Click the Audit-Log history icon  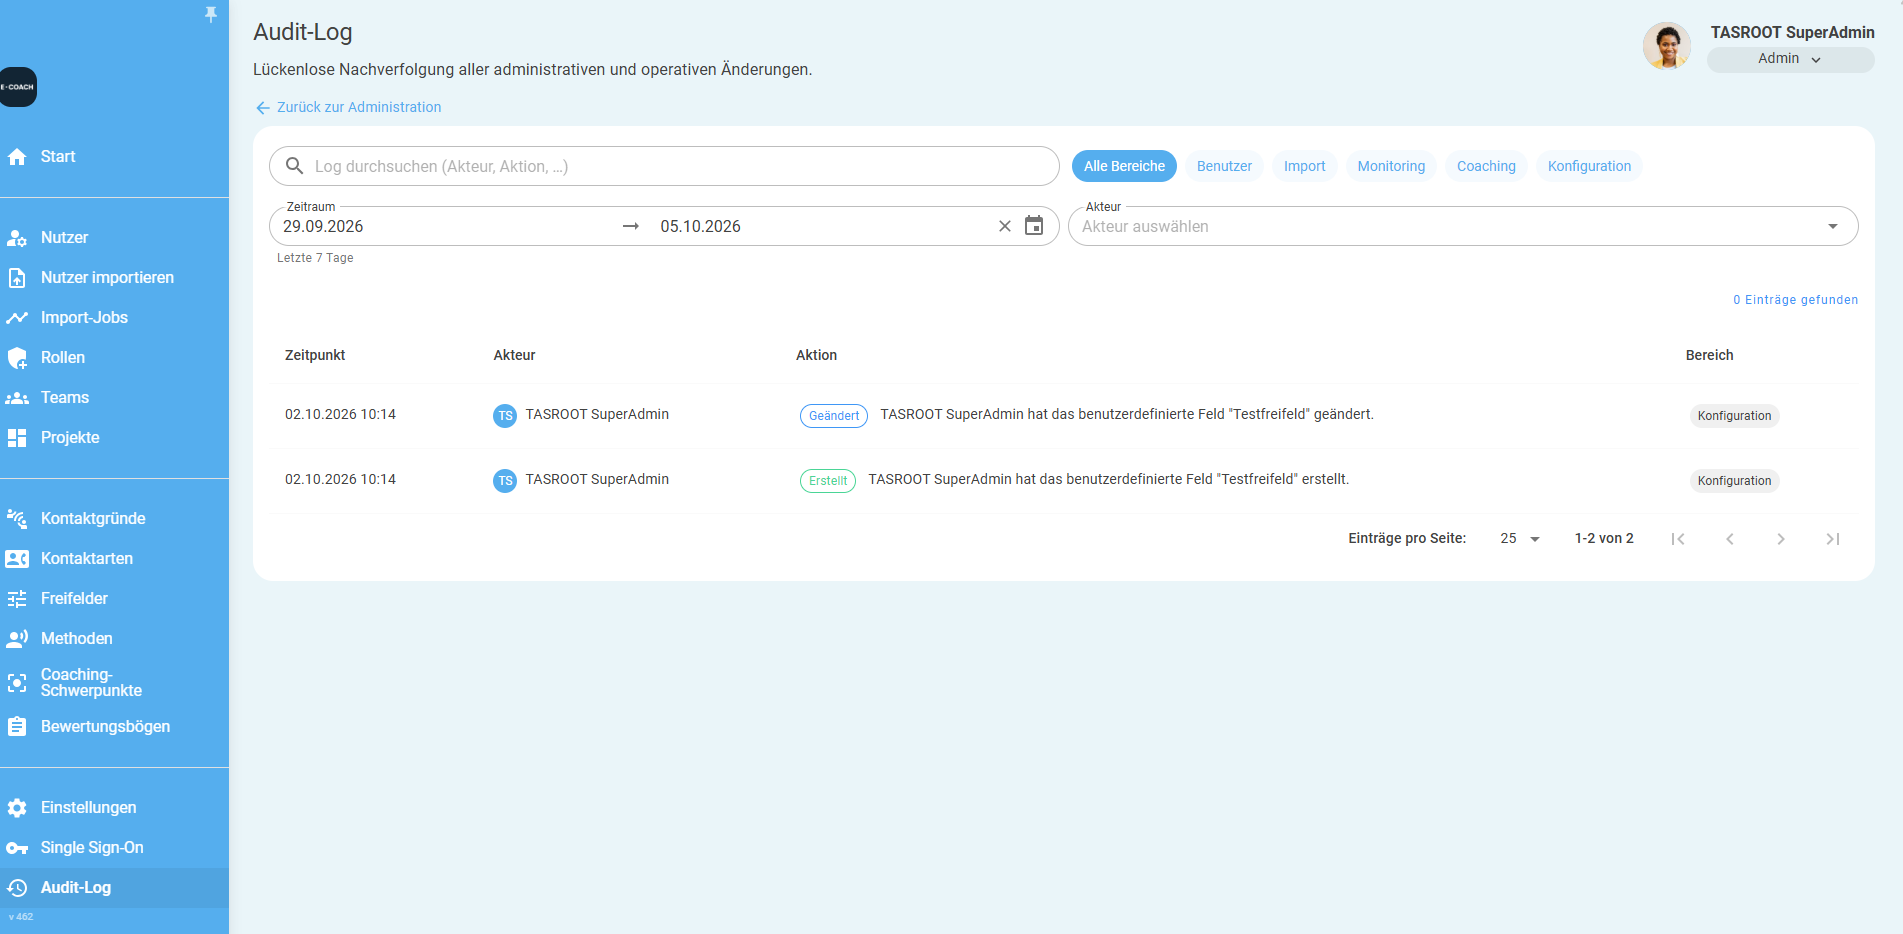click(x=17, y=888)
